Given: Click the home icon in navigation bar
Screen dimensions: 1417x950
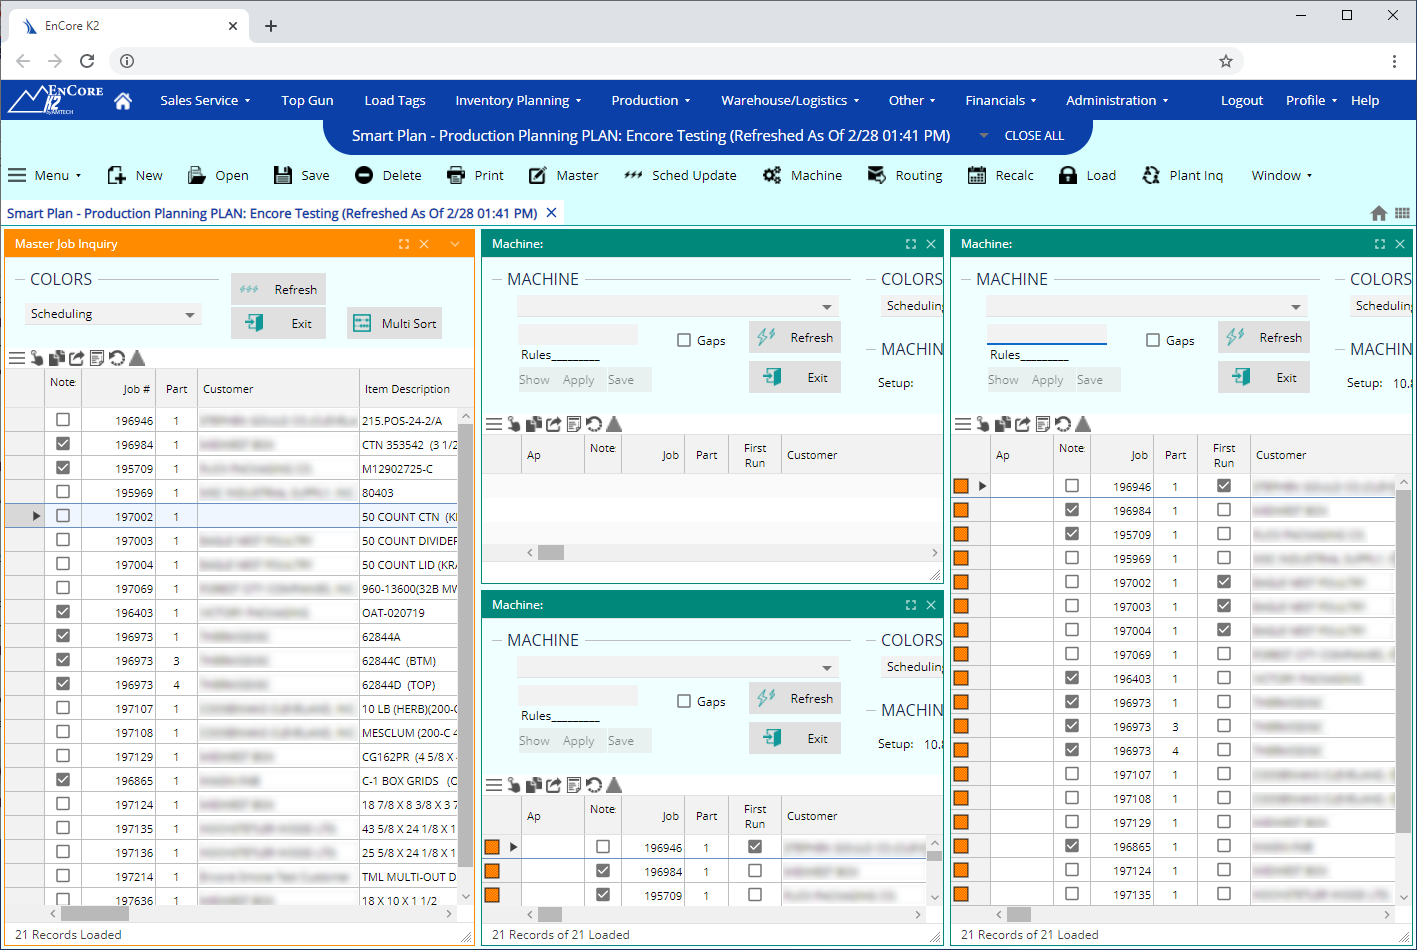Looking at the screenshot, I should (123, 101).
